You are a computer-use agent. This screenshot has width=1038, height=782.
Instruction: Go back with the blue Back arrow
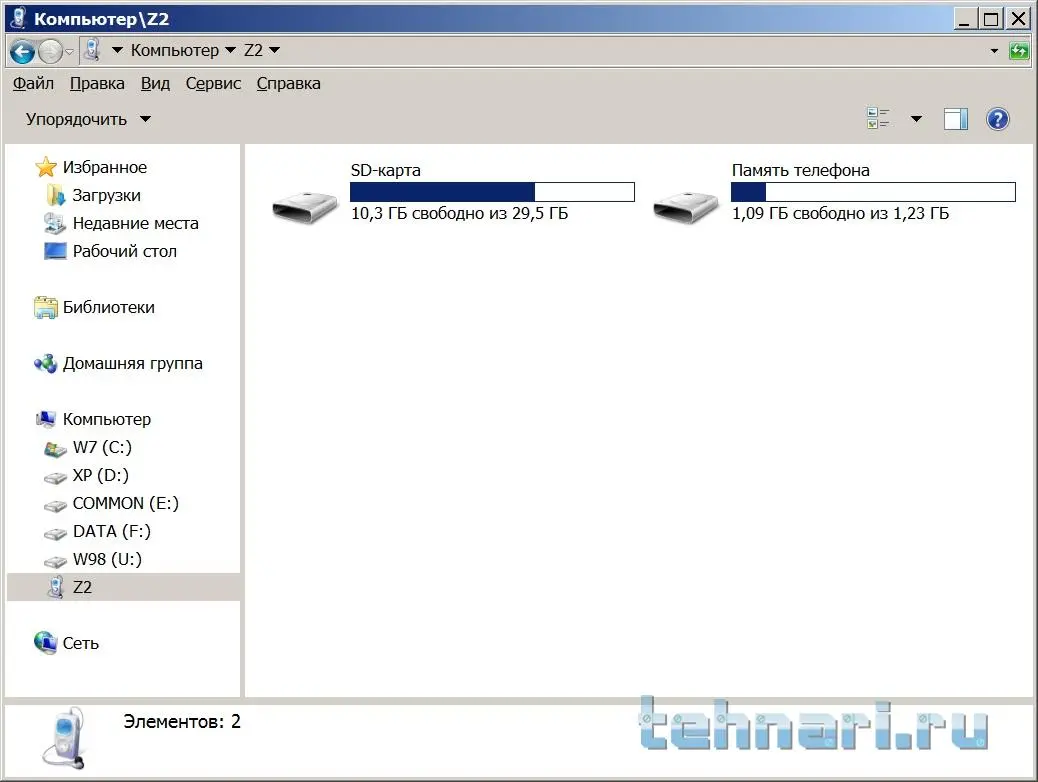pos(23,51)
